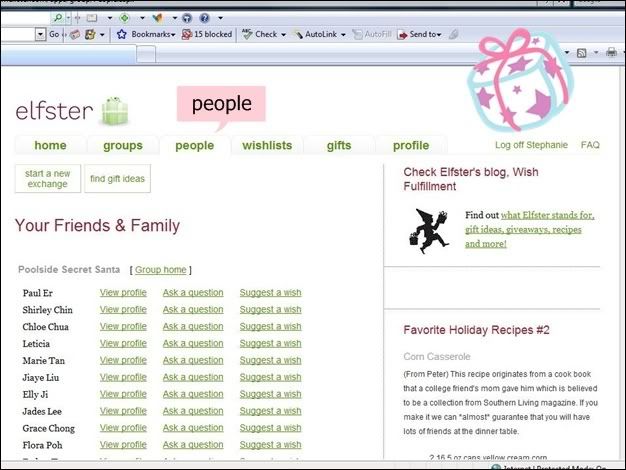626x470 pixels.
Task: Select the people tab
Action: click(194, 145)
